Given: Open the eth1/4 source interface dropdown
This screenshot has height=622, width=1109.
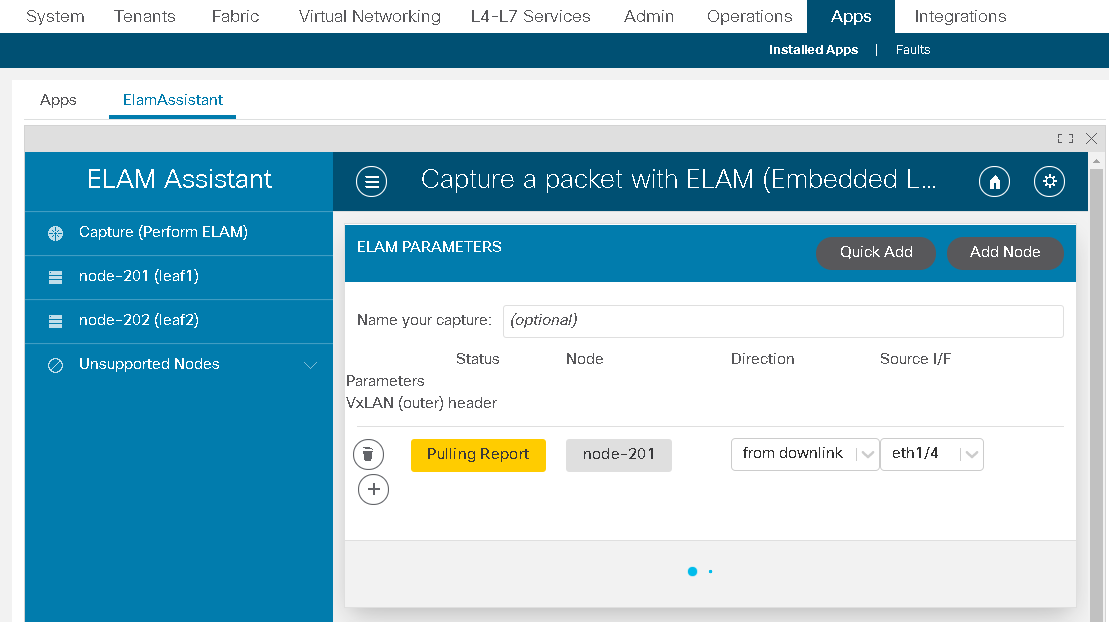Looking at the screenshot, I should [x=931, y=454].
